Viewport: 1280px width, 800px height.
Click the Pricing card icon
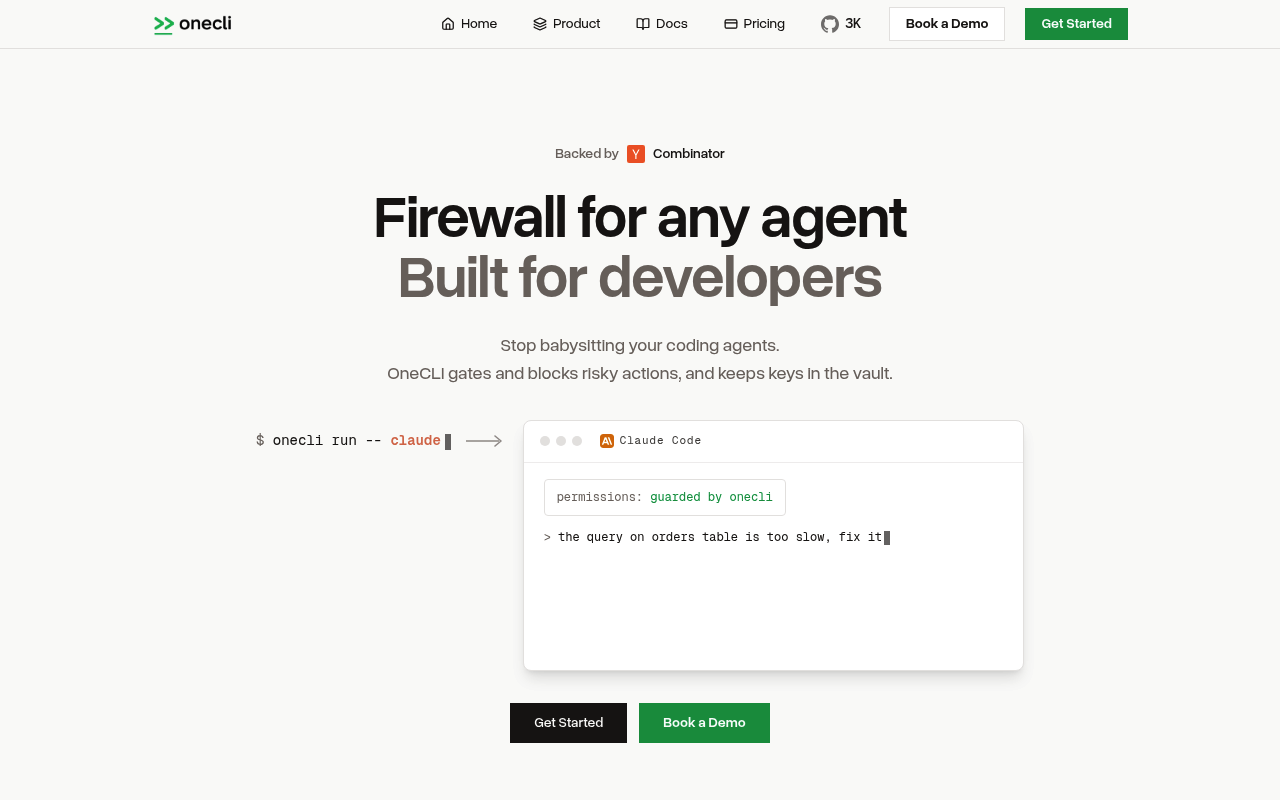coord(731,24)
